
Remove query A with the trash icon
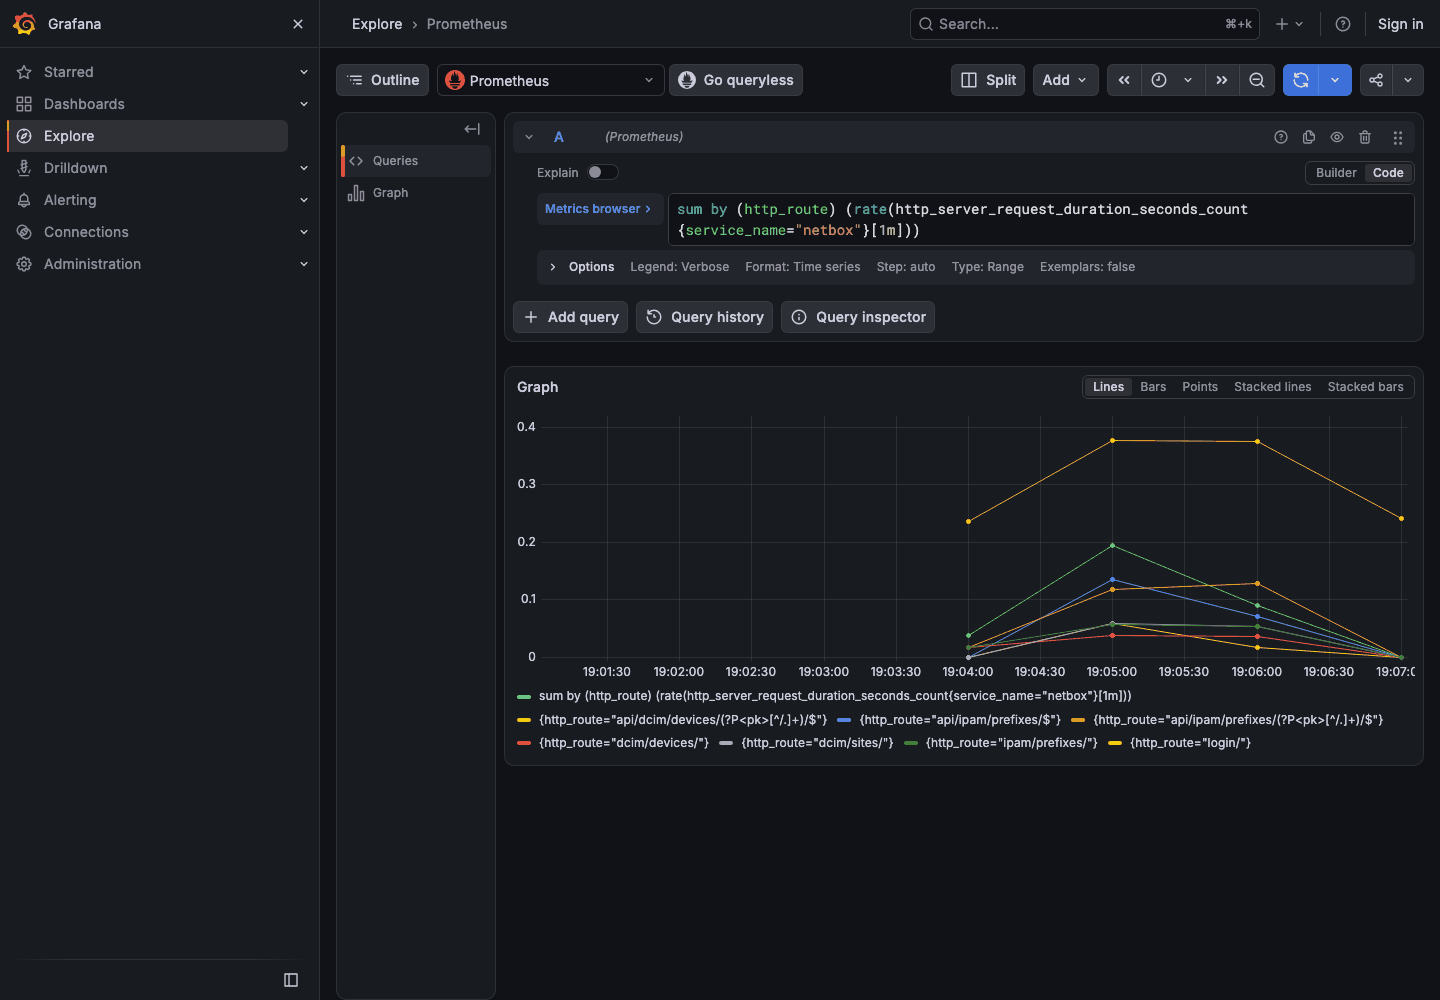tap(1365, 137)
